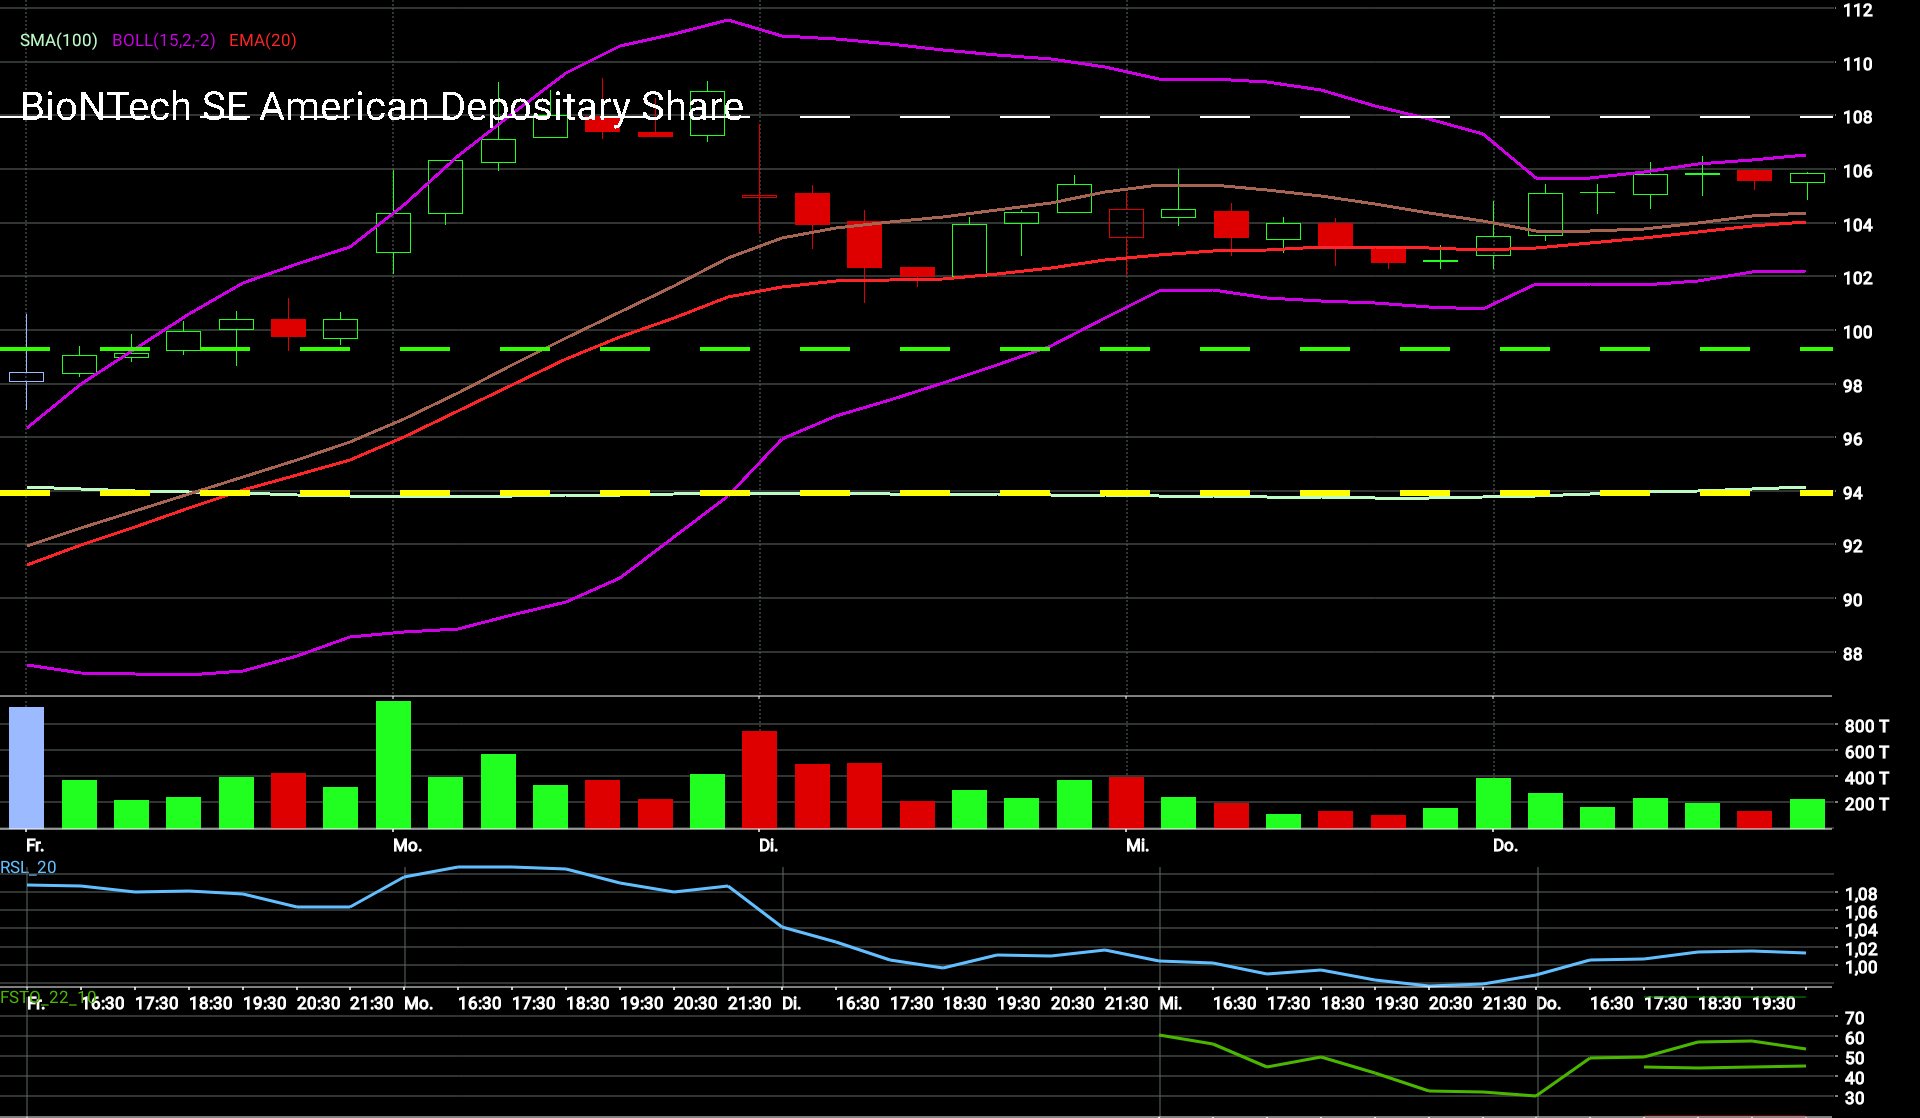1920x1118 pixels.
Task: Click the 94 value on the price axis
Action: (x=1852, y=493)
